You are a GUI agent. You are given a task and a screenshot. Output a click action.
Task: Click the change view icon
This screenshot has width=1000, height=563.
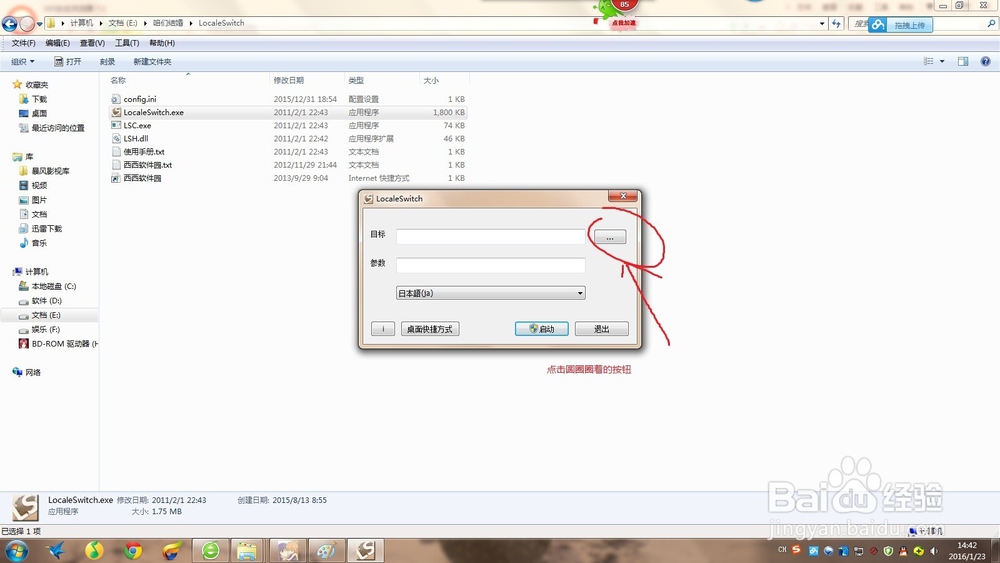point(929,61)
